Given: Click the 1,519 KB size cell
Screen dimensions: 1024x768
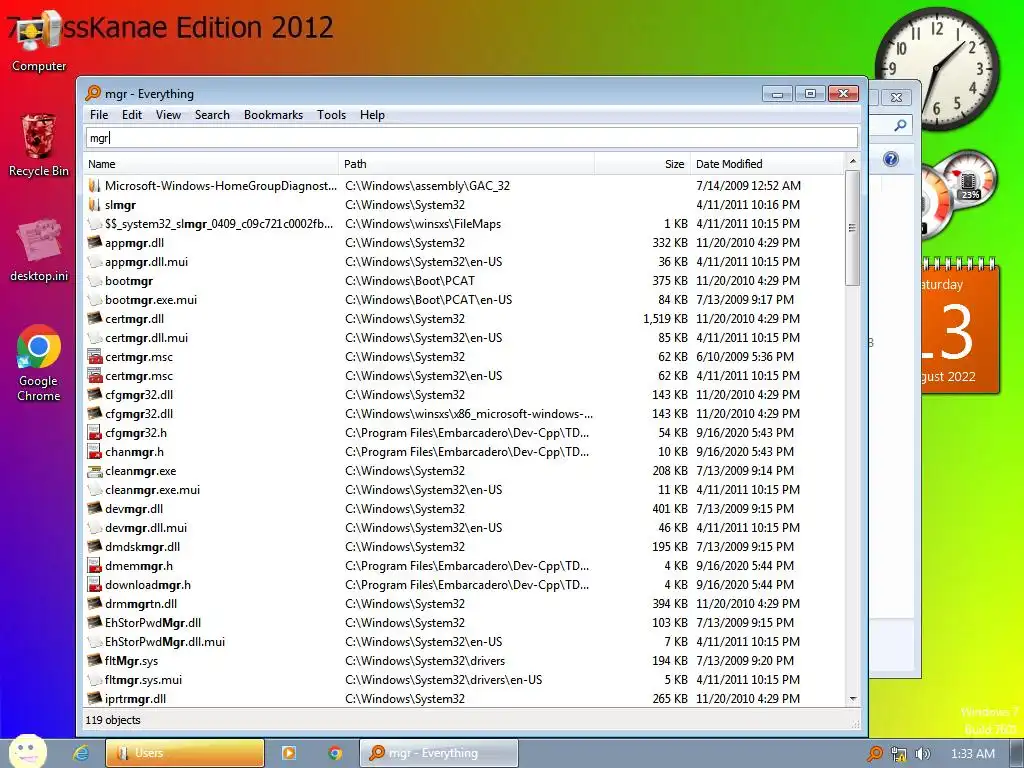Looking at the screenshot, I should (x=665, y=319).
